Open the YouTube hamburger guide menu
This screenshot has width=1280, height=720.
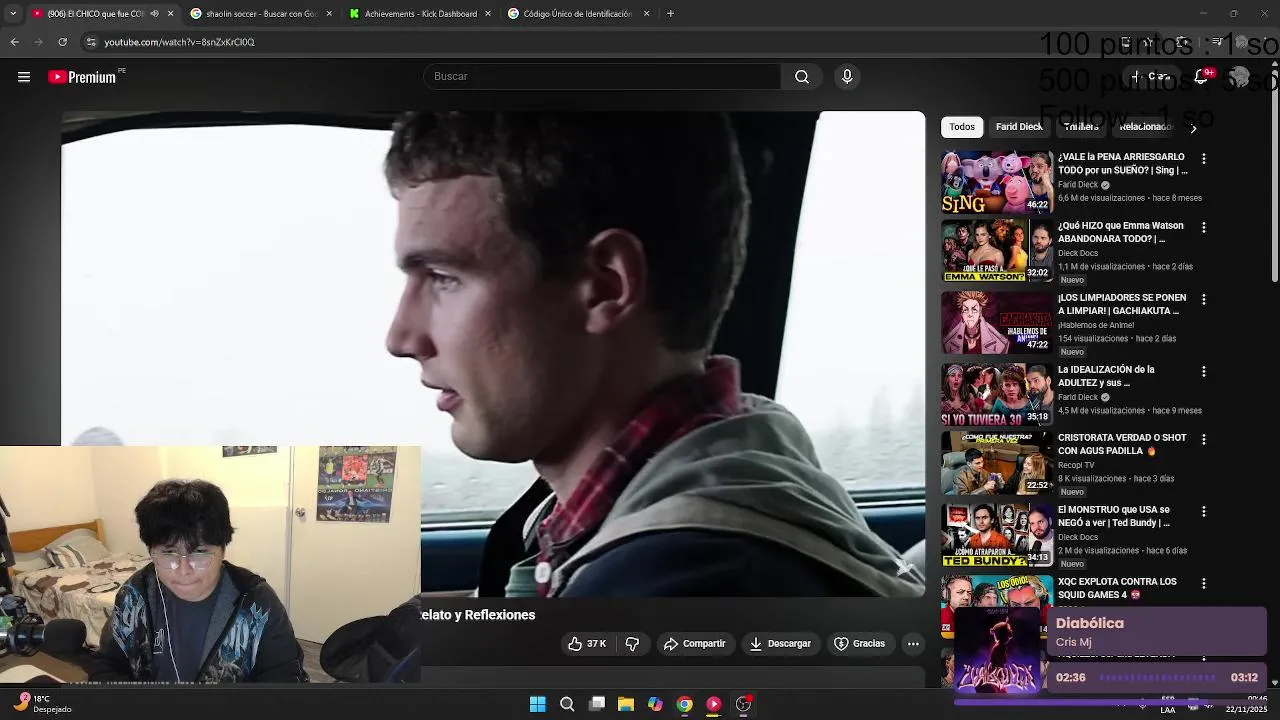[x=24, y=77]
